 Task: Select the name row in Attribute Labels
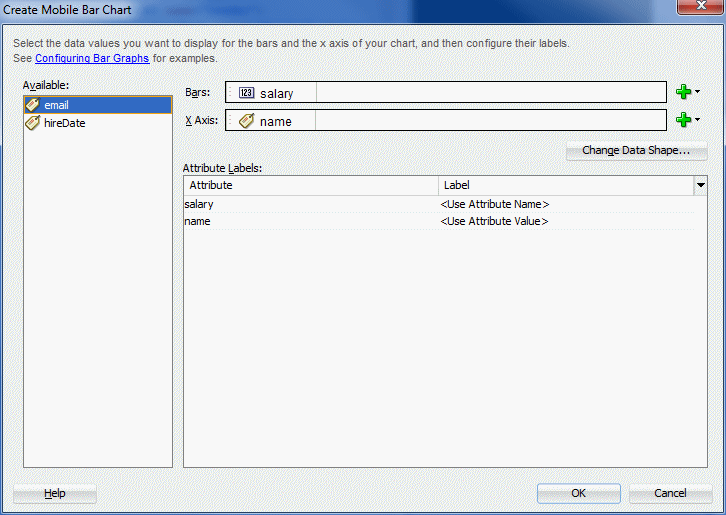click(x=439, y=221)
